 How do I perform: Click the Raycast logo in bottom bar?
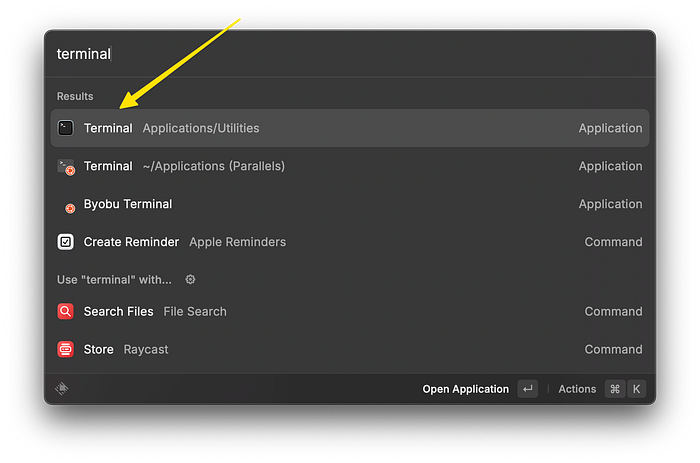click(62, 388)
